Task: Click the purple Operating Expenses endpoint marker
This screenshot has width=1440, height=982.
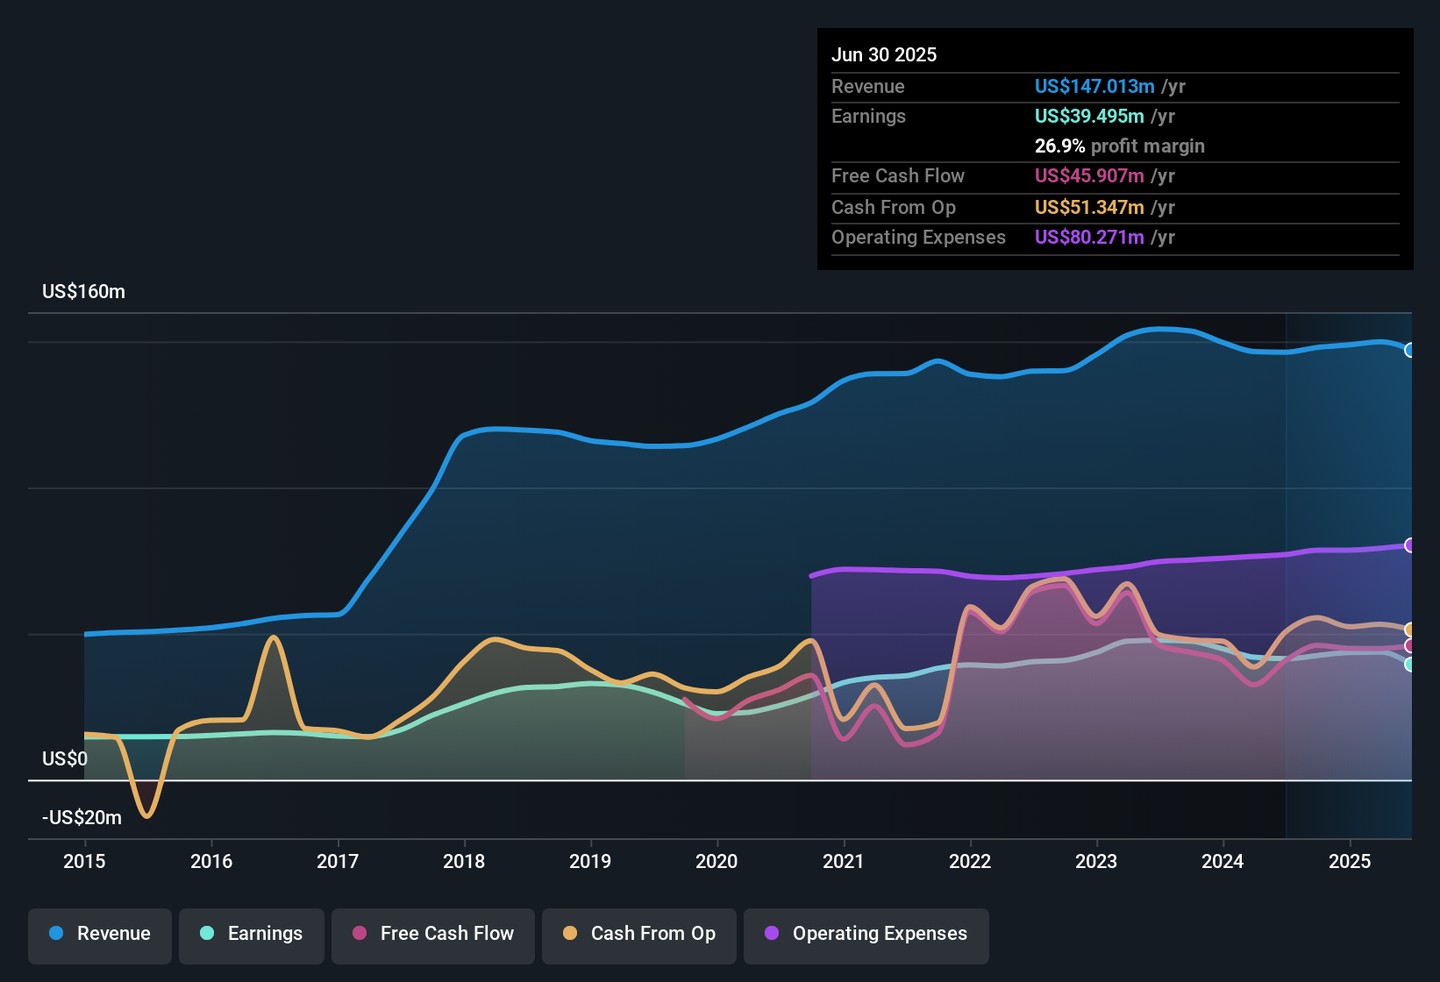Action: coord(1410,545)
